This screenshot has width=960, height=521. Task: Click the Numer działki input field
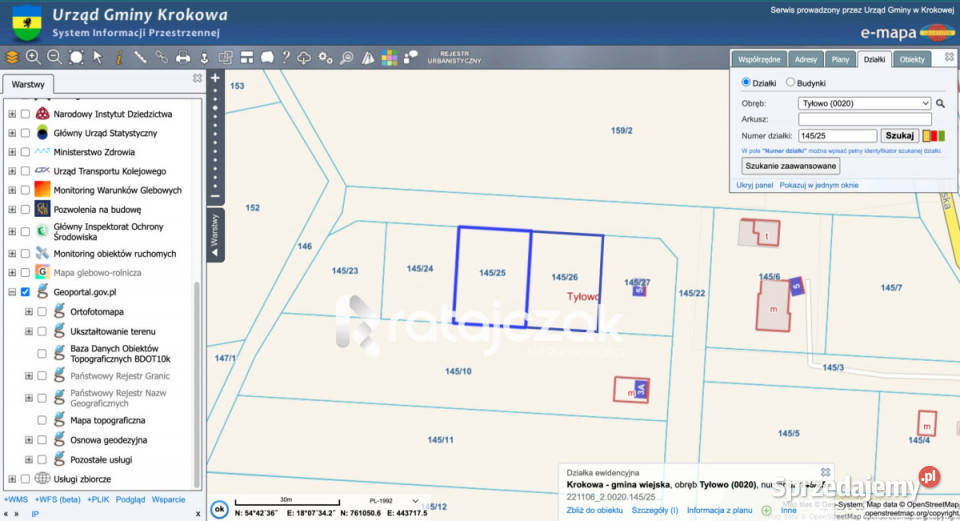(x=837, y=135)
